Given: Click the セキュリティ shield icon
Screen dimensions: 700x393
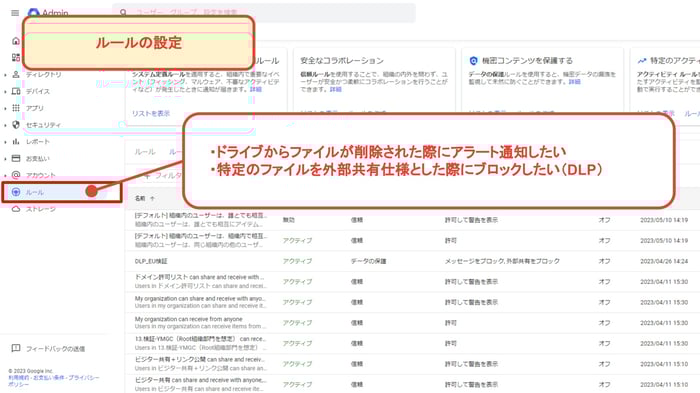Looking at the screenshot, I should pyautogui.click(x=16, y=125).
